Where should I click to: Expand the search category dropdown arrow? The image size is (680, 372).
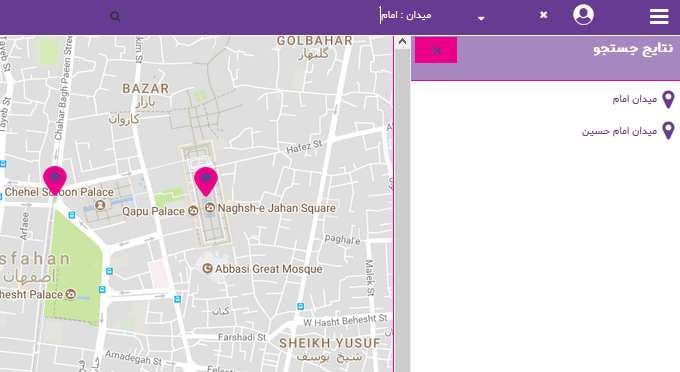pos(481,18)
